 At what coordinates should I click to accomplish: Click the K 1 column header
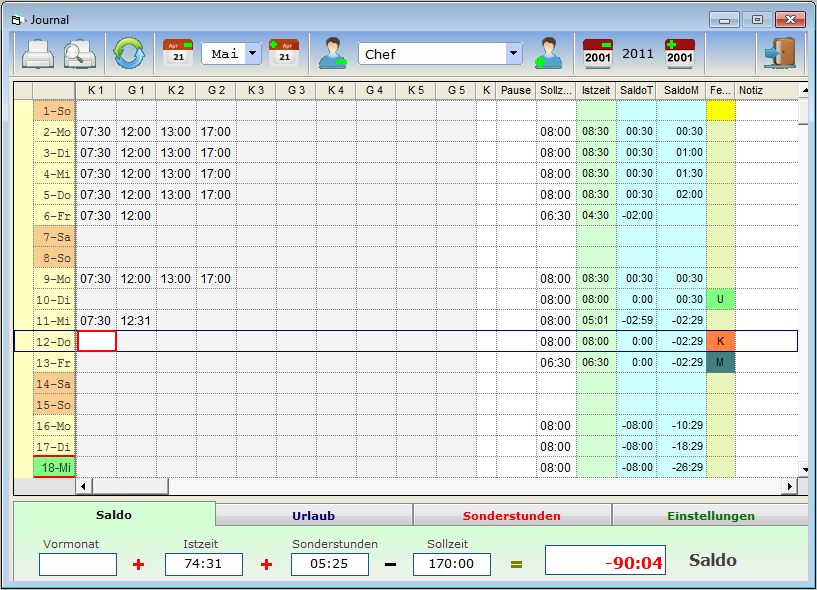tap(96, 90)
